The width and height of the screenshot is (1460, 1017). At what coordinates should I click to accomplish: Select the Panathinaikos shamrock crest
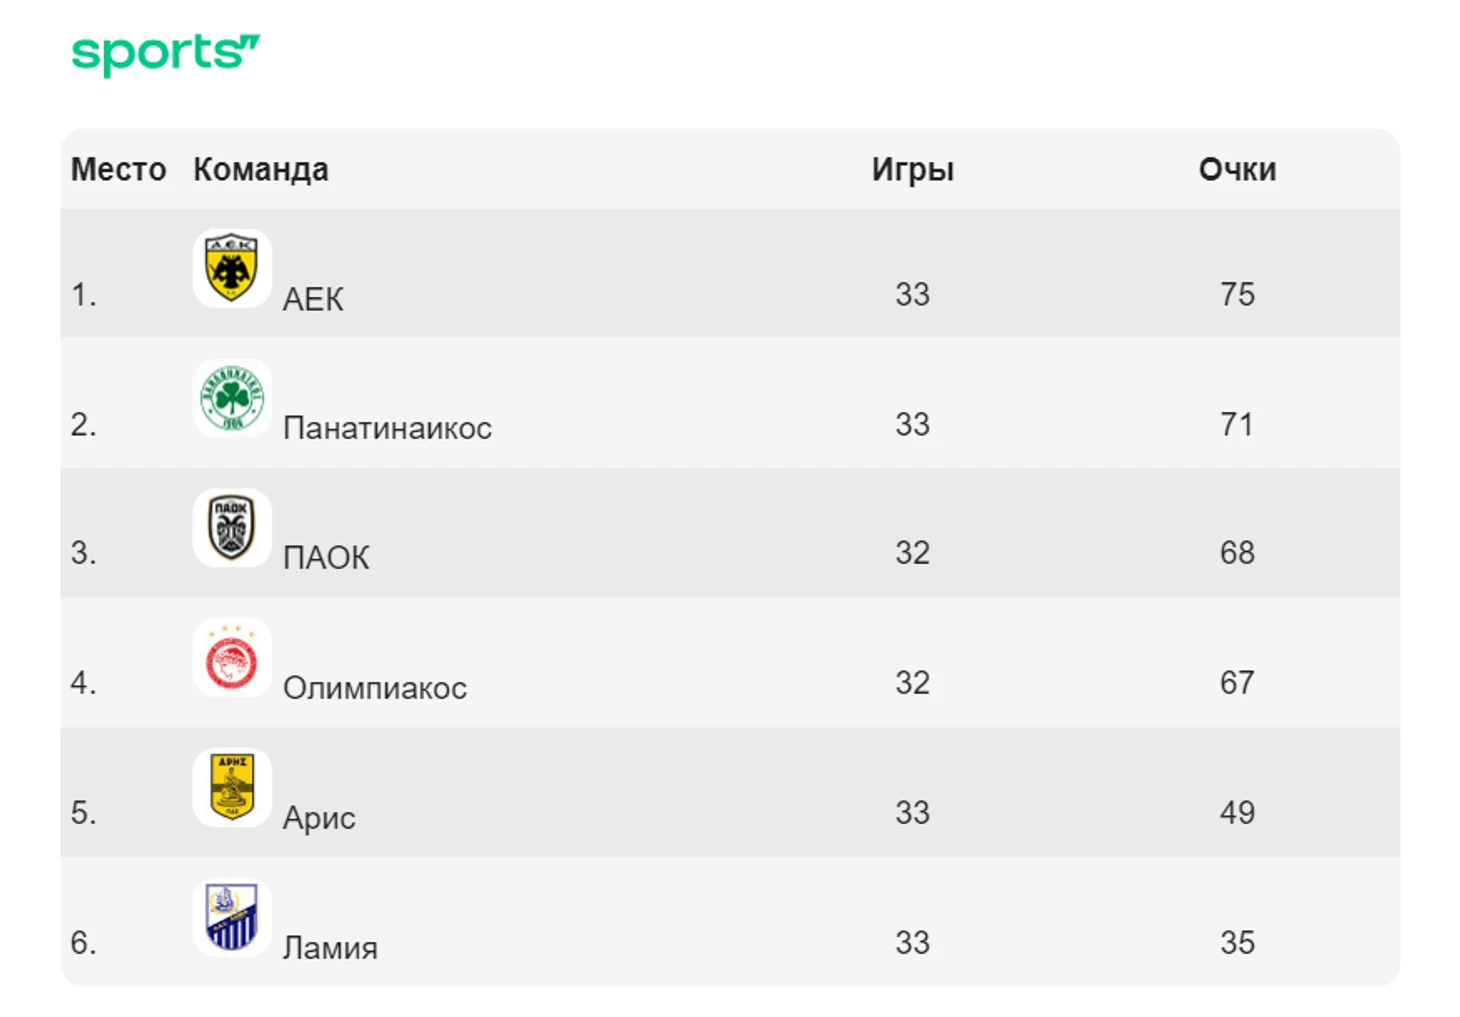pyautogui.click(x=232, y=398)
